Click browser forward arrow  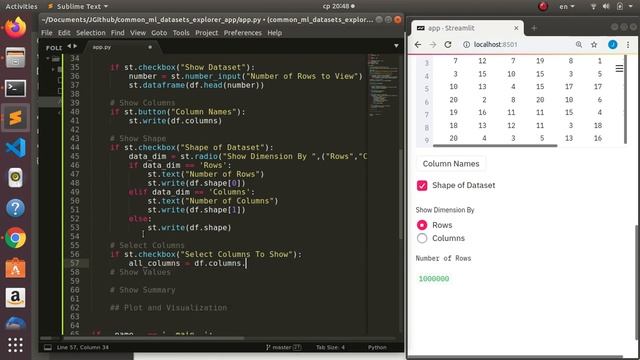click(x=433, y=44)
